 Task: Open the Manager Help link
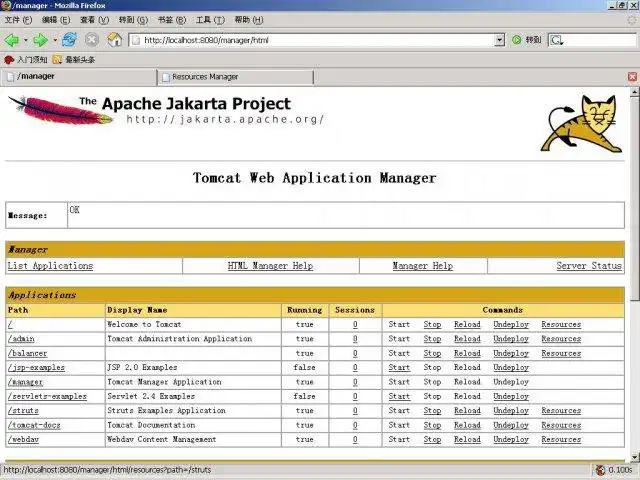[x=422, y=266]
